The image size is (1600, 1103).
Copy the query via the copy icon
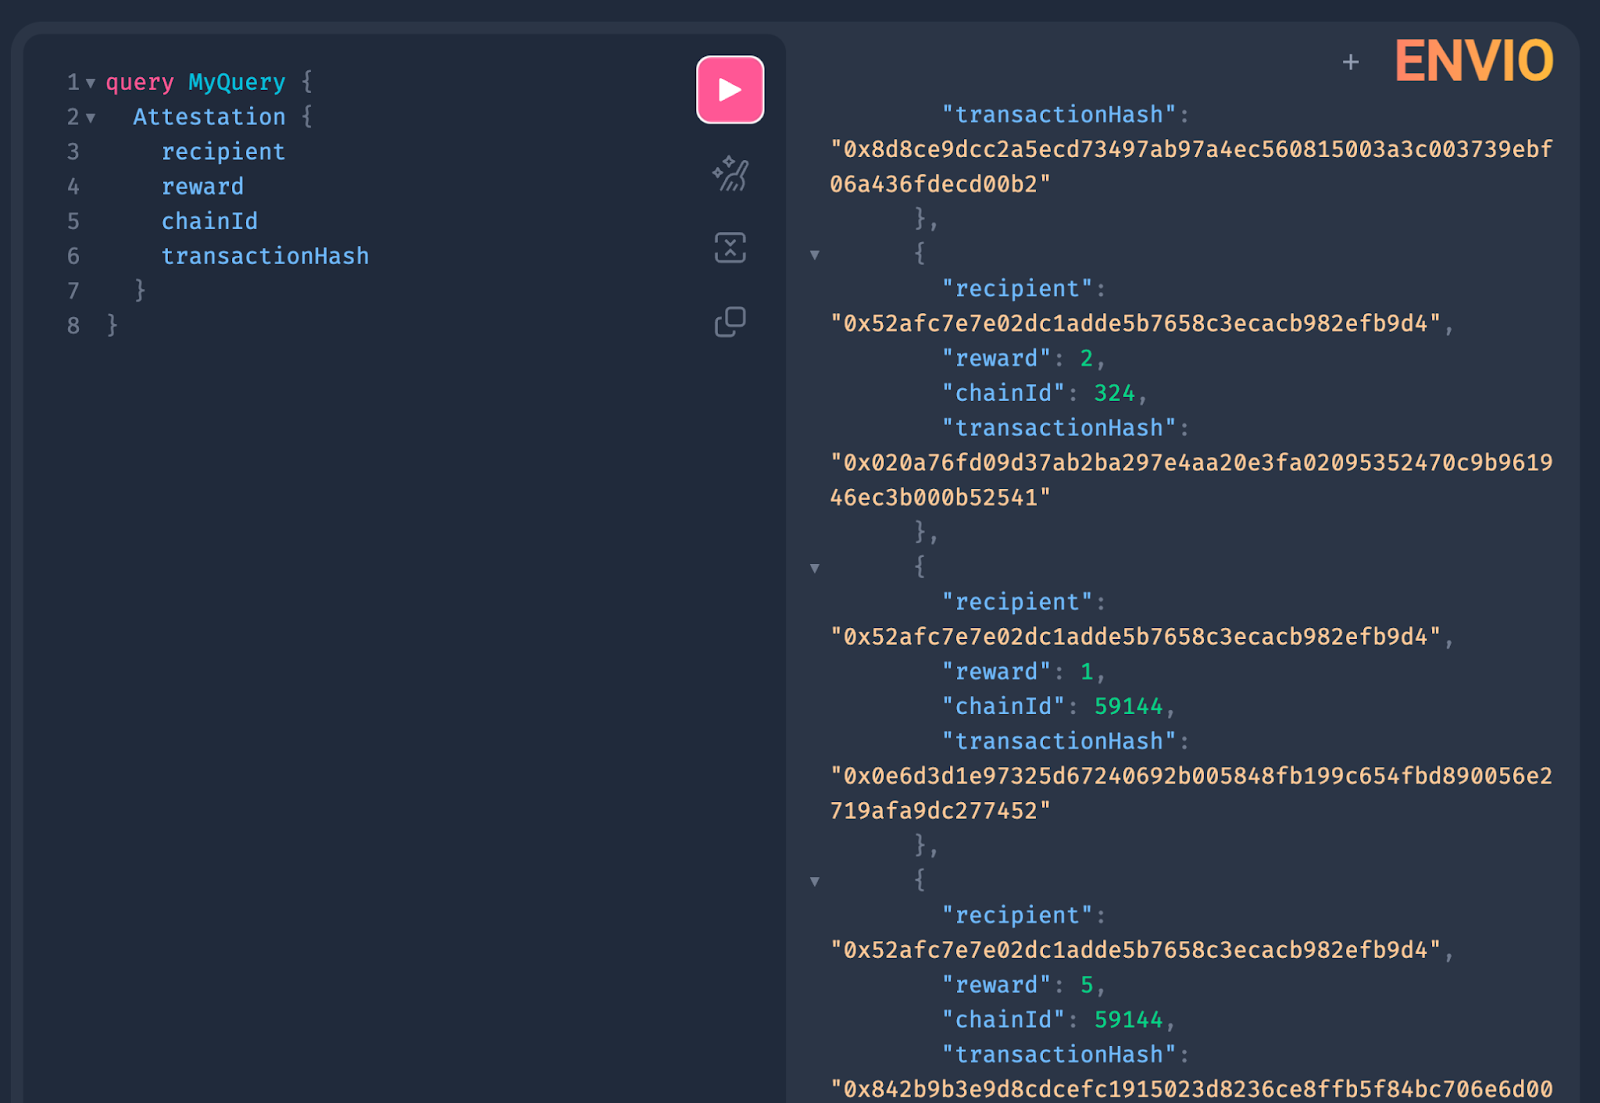tap(730, 322)
